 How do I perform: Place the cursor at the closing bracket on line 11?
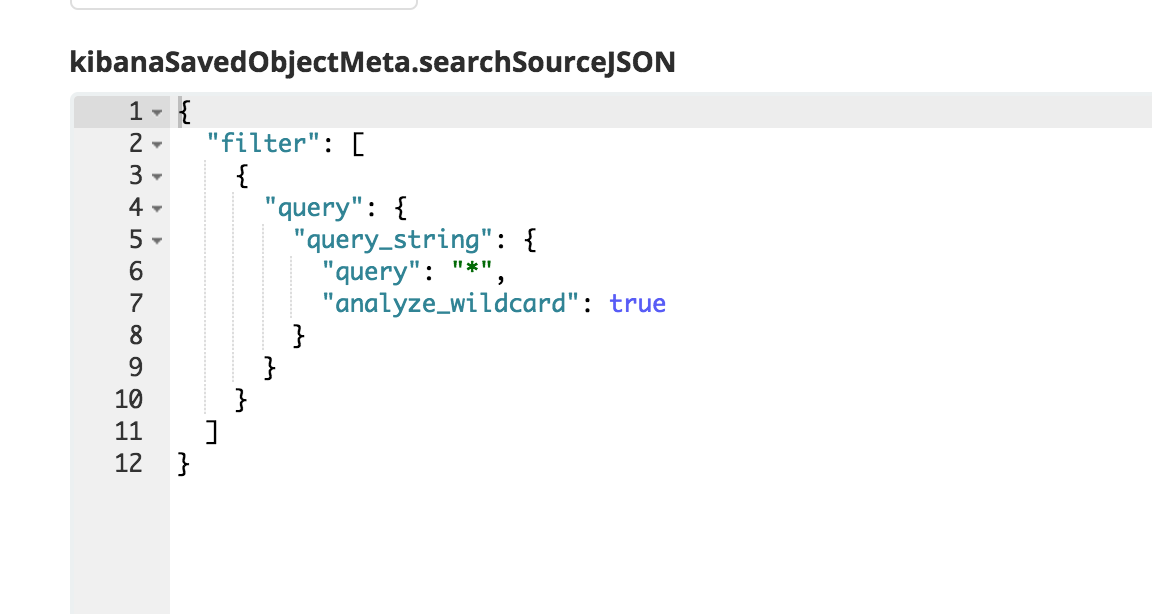[211, 431]
